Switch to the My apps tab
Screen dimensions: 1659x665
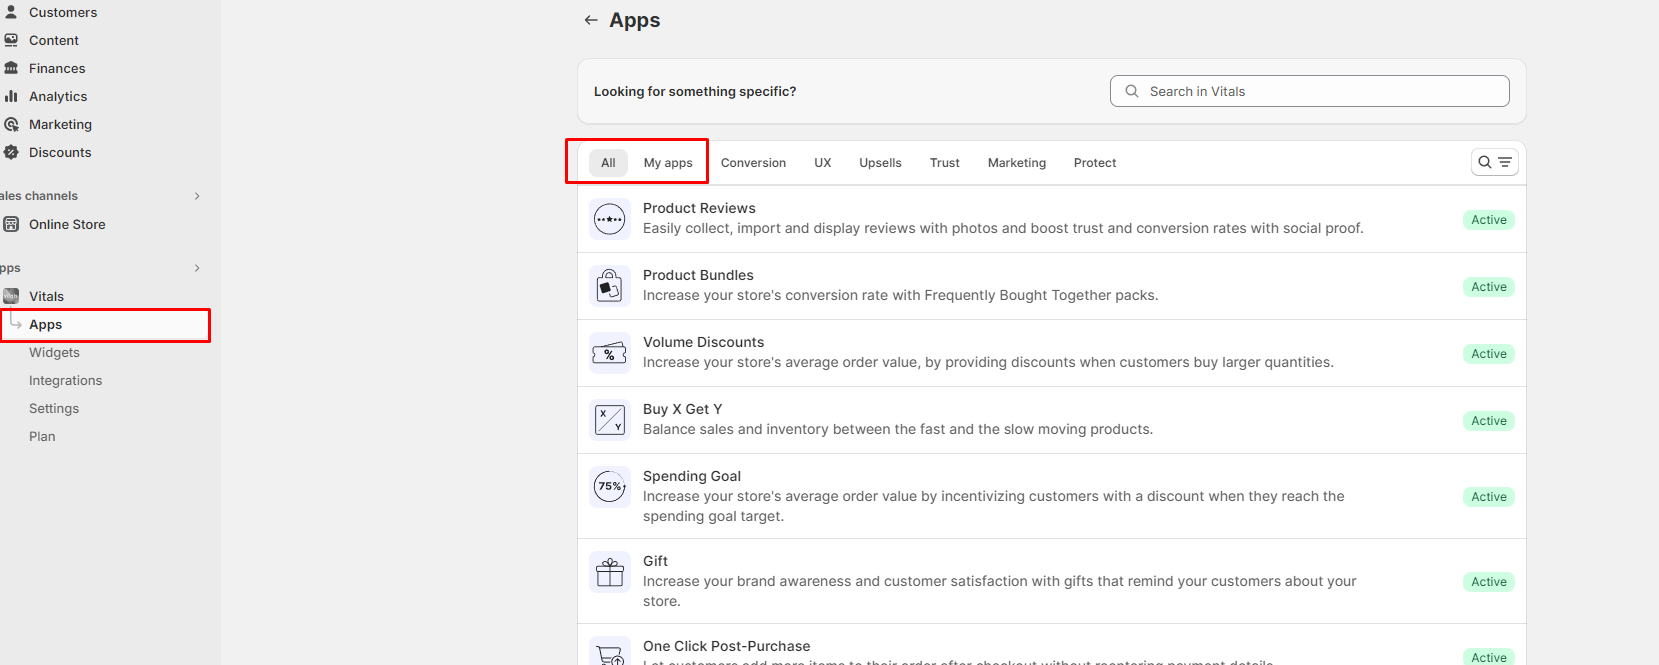pos(668,163)
